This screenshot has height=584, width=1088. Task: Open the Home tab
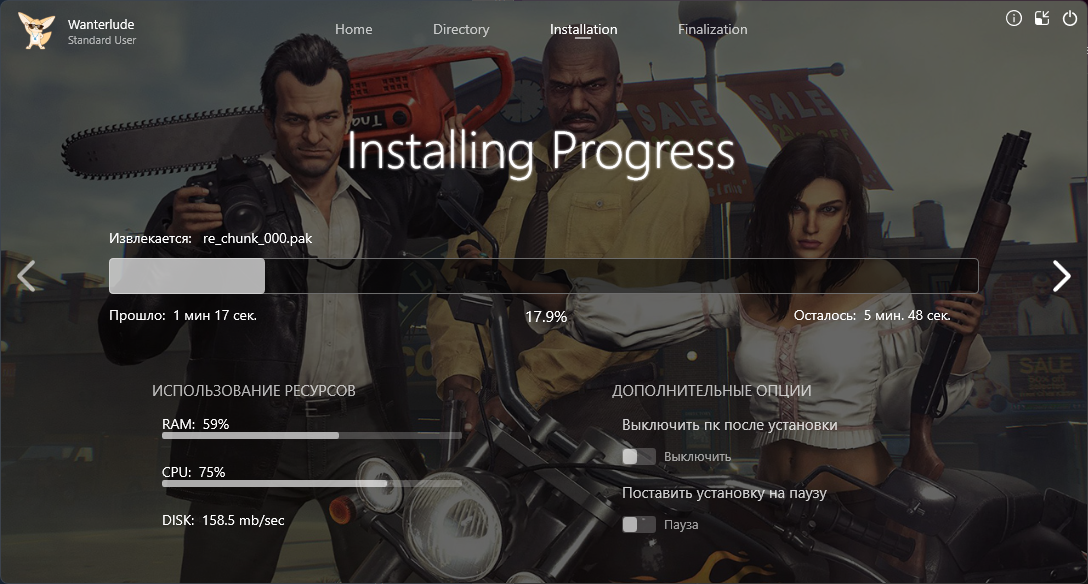[353, 29]
